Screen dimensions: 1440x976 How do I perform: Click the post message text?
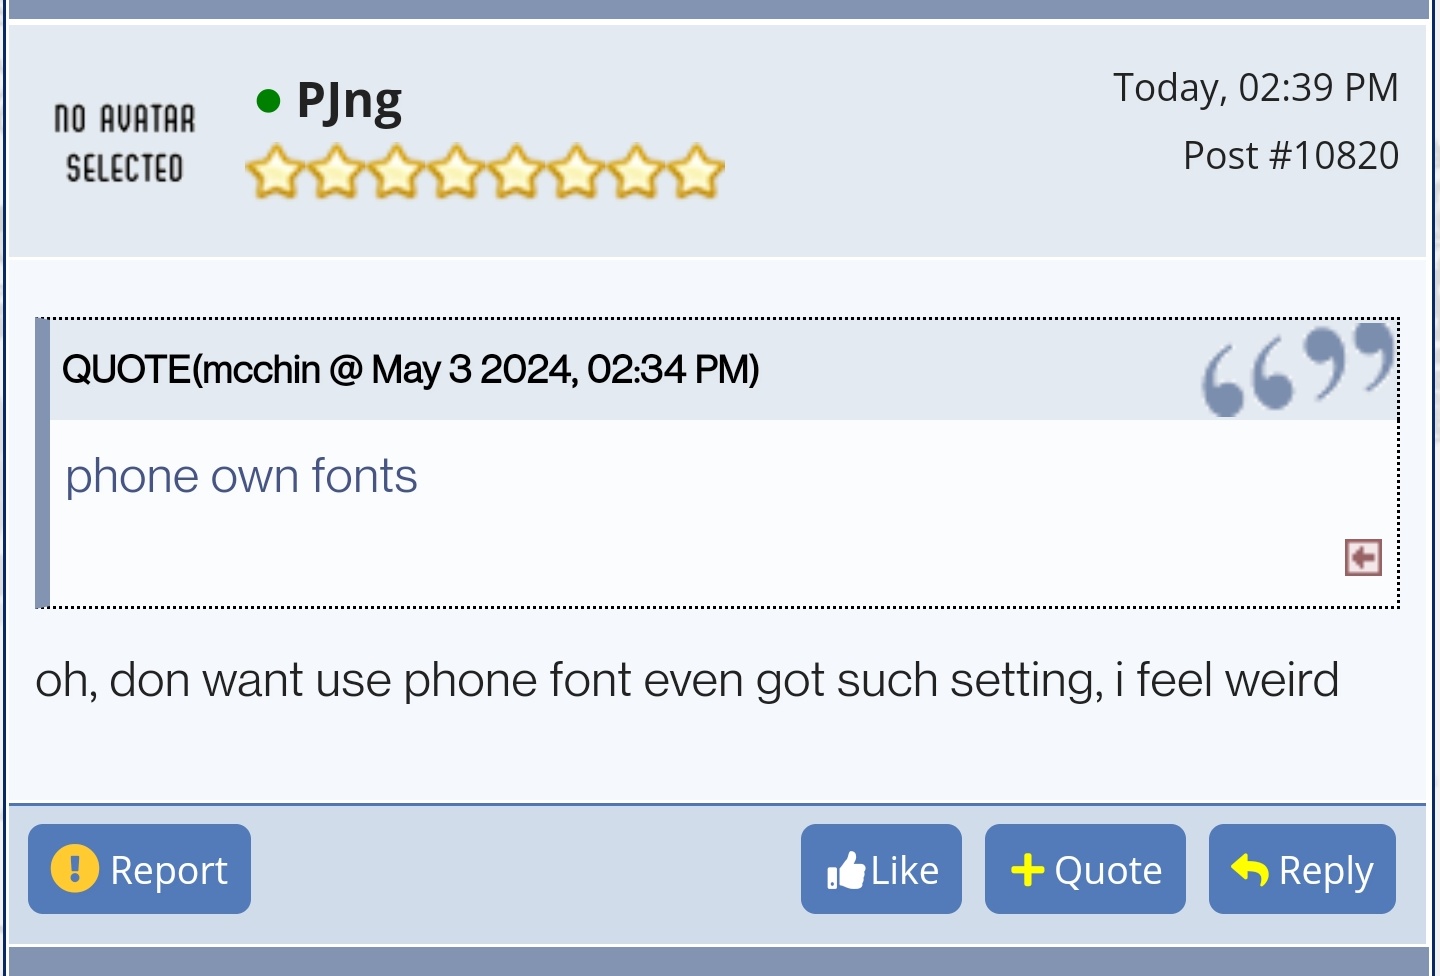(687, 681)
